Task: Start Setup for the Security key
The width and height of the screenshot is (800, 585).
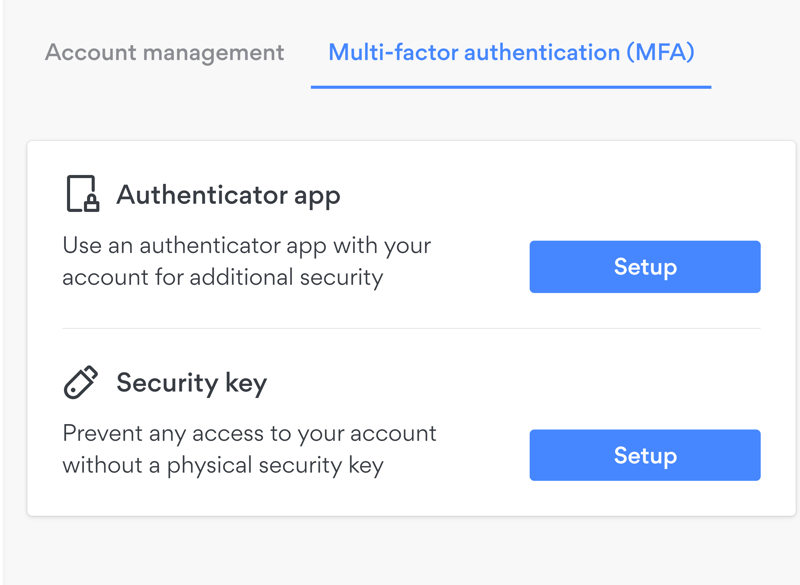Action: click(x=645, y=455)
